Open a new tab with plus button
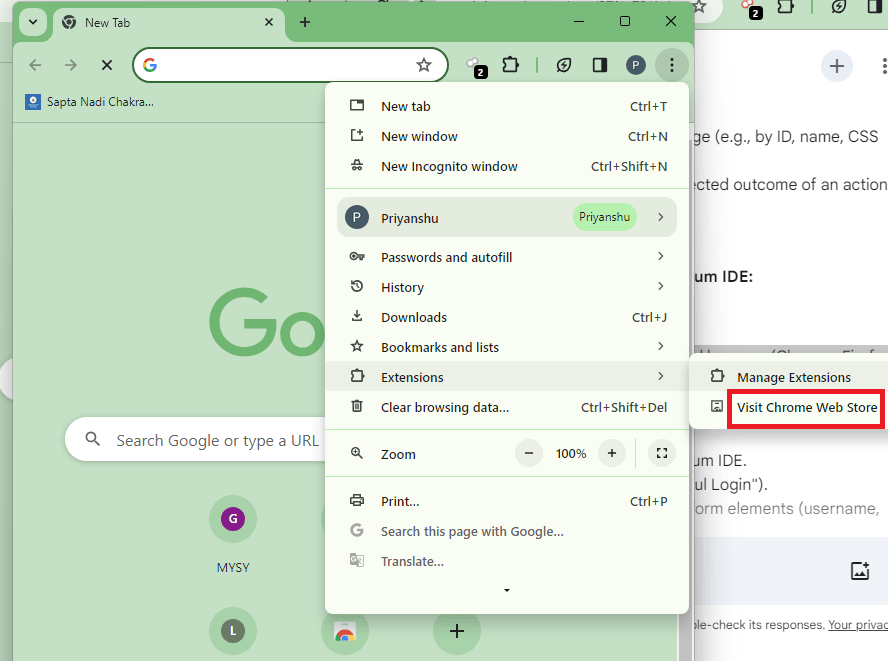888x661 pixels. (x=305, y=22)
